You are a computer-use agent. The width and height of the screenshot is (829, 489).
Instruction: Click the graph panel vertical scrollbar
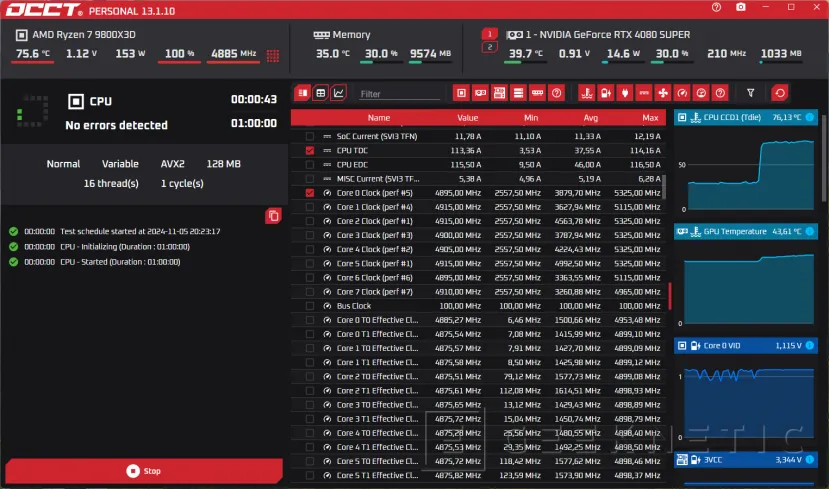coord(824,158)
